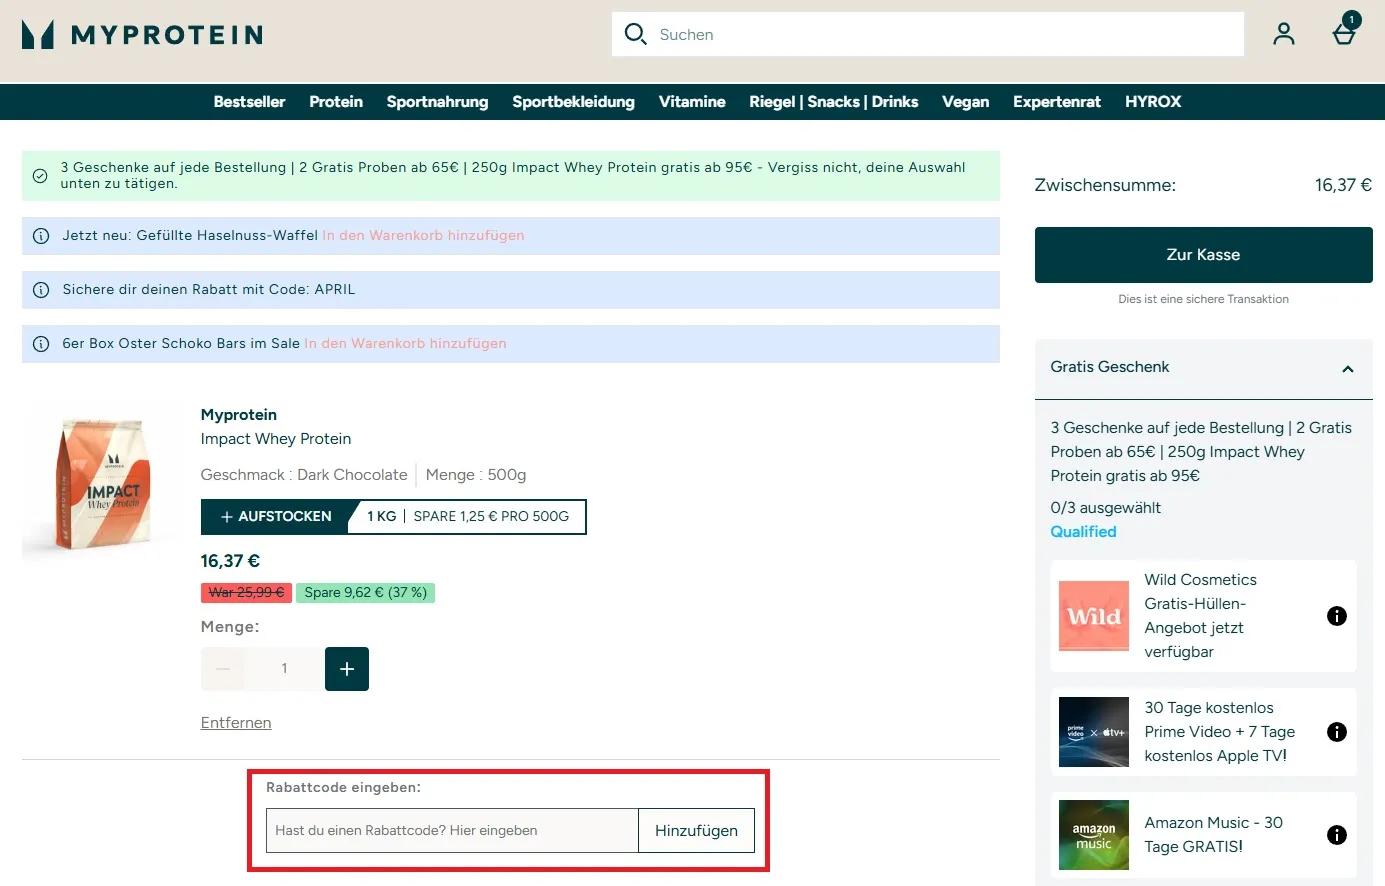Open the shopping basket icon
The width and height of the screenshot is (1385, 886).
click(1344, 35)
